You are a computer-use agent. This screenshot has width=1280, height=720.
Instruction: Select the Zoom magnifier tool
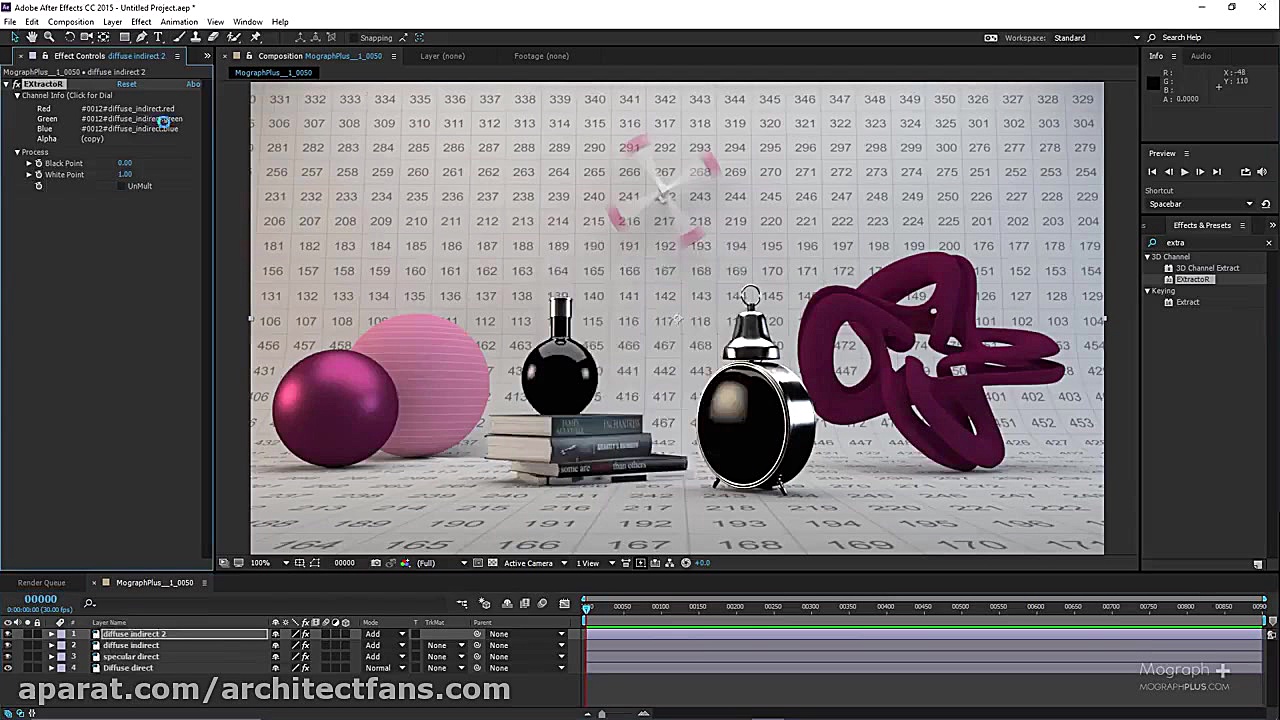(x=49, y=37)
